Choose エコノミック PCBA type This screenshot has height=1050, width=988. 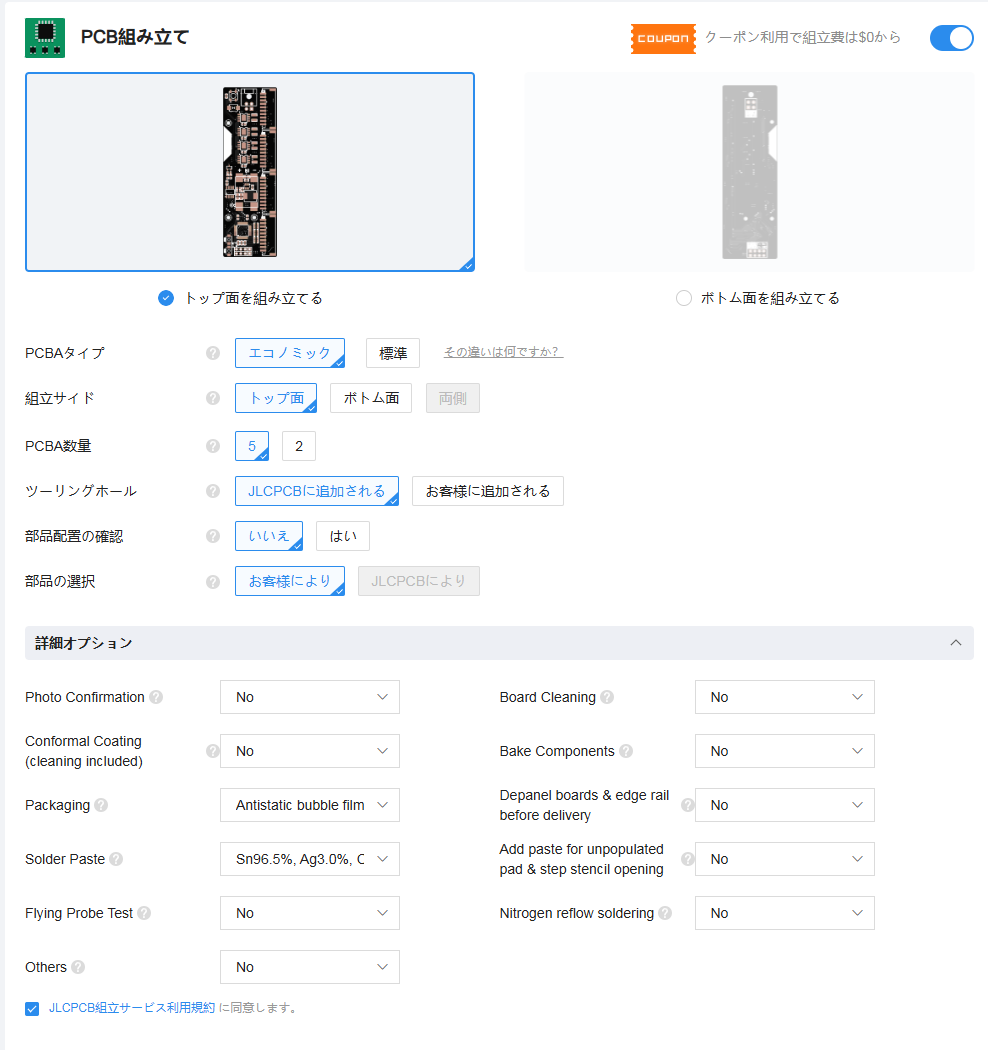(x=290, y=353)
